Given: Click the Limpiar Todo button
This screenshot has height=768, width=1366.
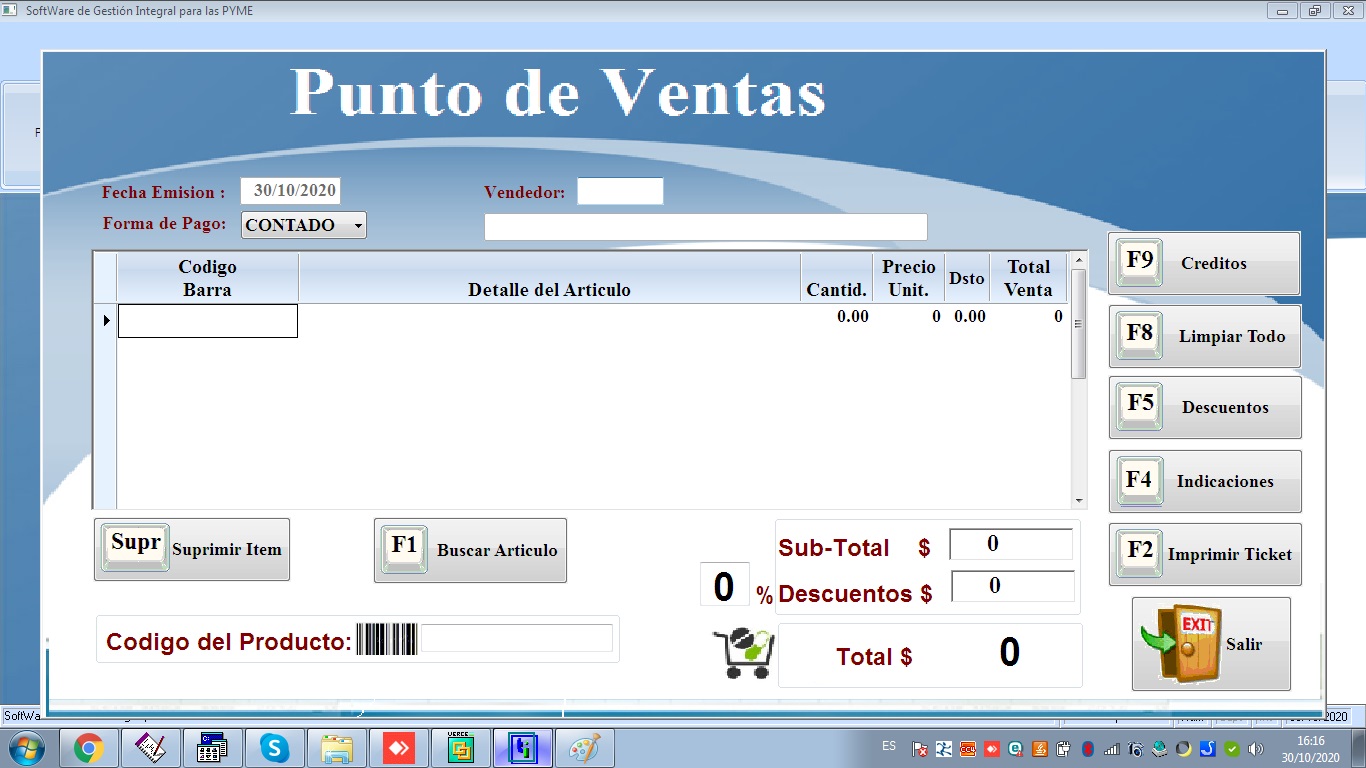Looking at the screenshot, I should click(1205, 336).
